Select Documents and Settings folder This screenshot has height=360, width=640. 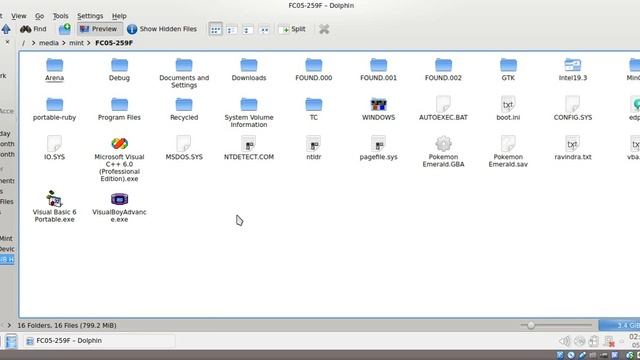coord(184,73)
